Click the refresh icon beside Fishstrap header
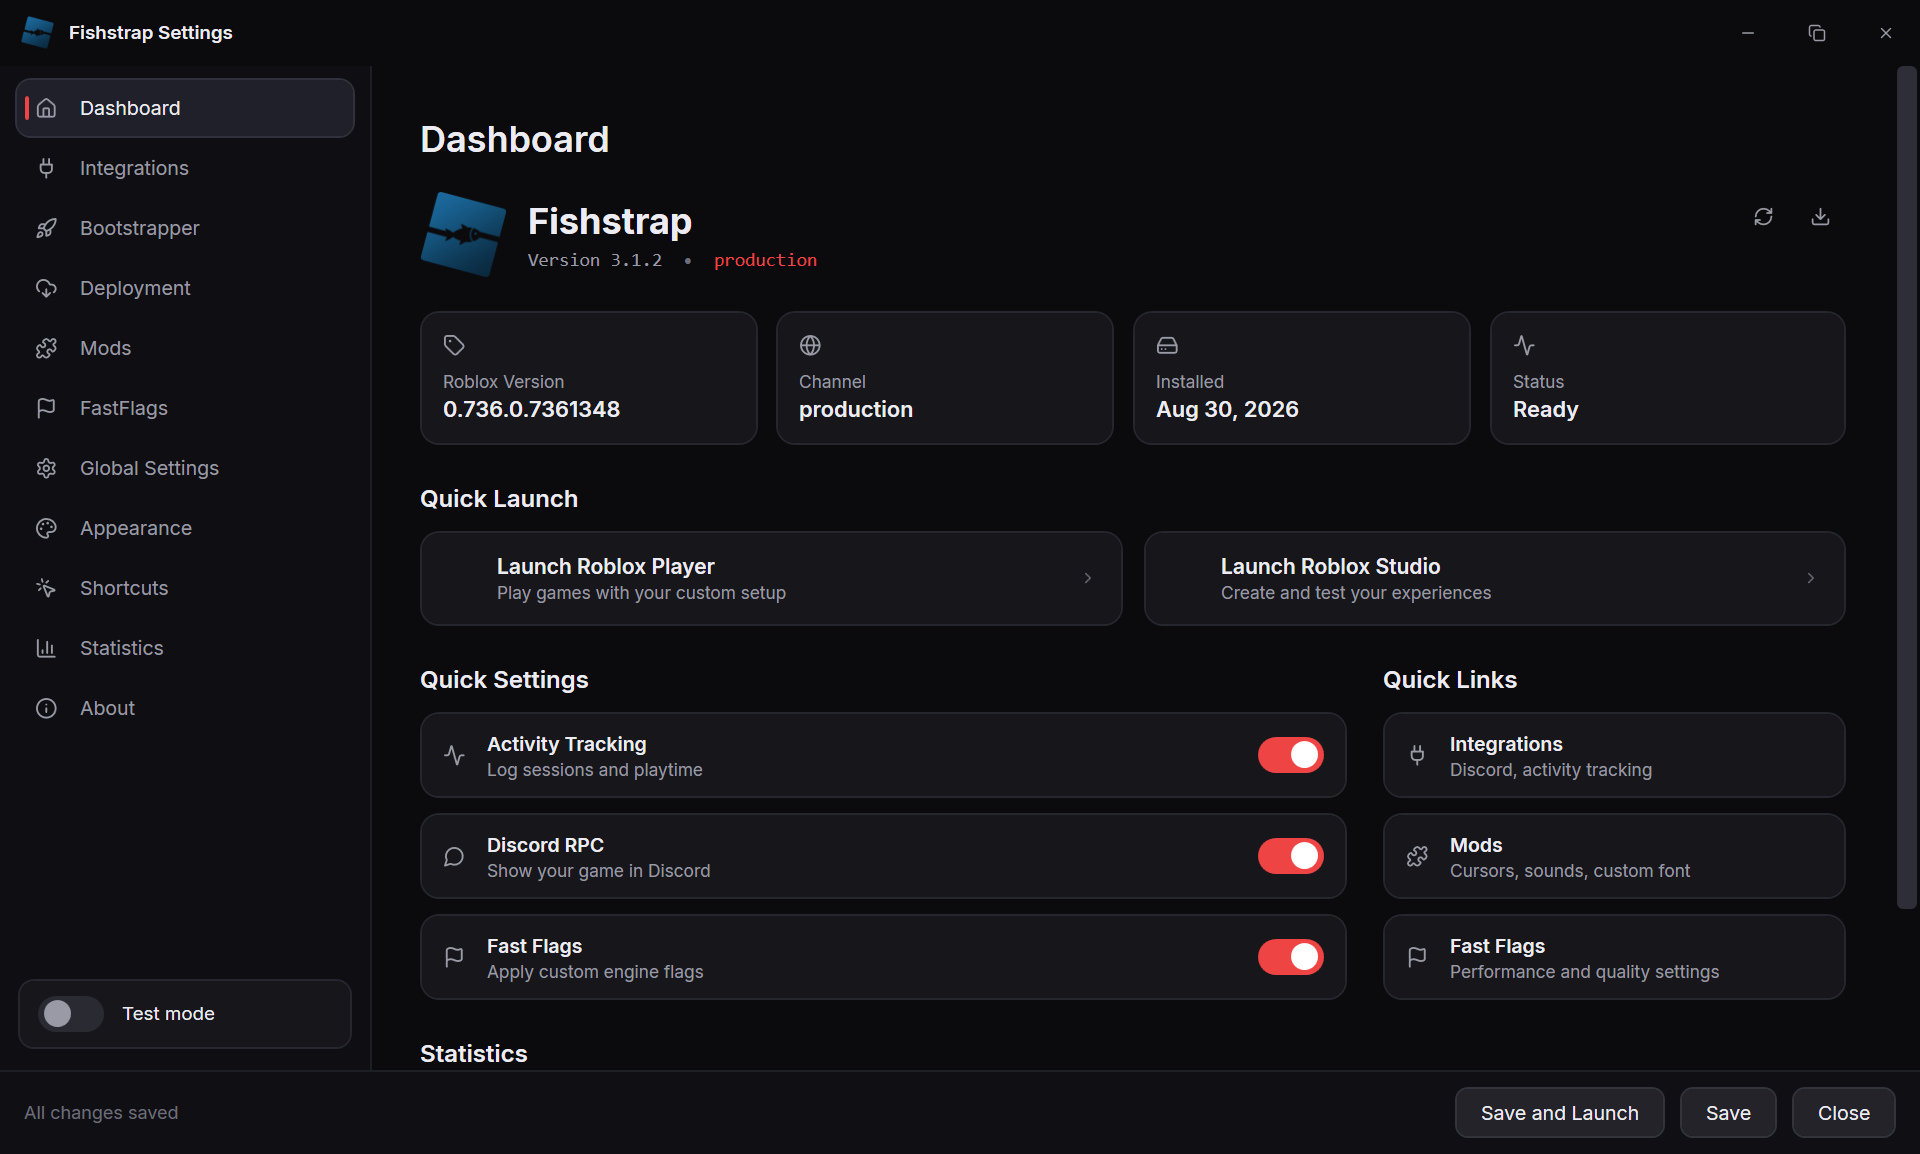 (1763, 217)
